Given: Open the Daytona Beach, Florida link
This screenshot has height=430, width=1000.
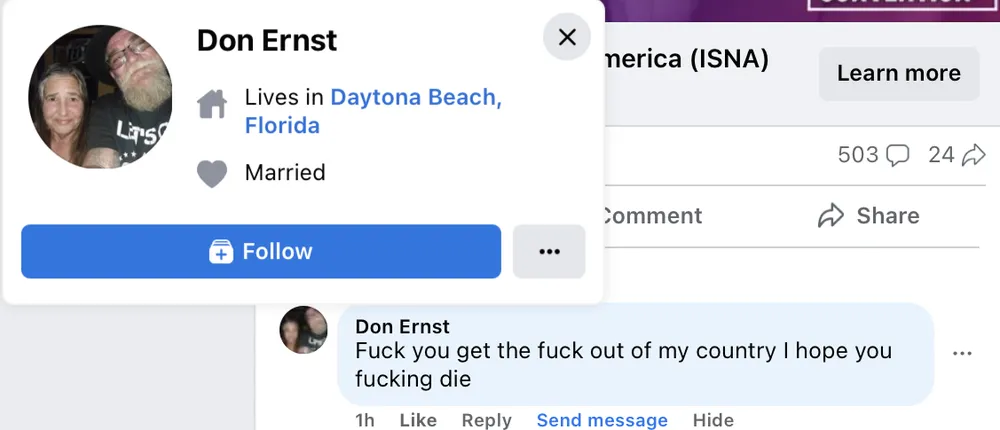Looking at the screenshot, I should 415,98.
